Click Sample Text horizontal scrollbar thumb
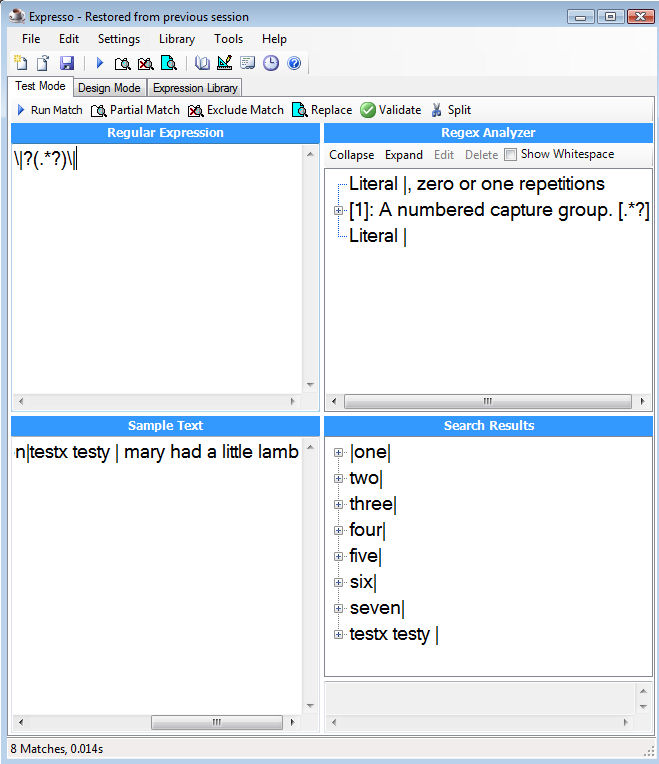This screenshot has height=764, width=659. [x=217, y=722]
